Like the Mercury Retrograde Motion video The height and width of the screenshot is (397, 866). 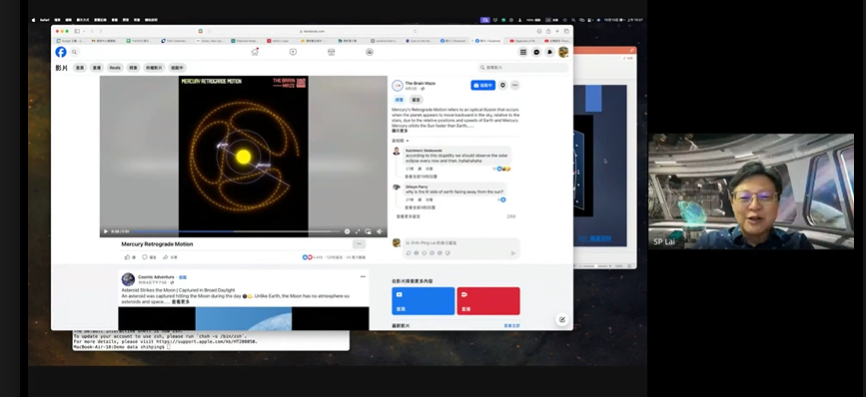(x=130, y=257)
